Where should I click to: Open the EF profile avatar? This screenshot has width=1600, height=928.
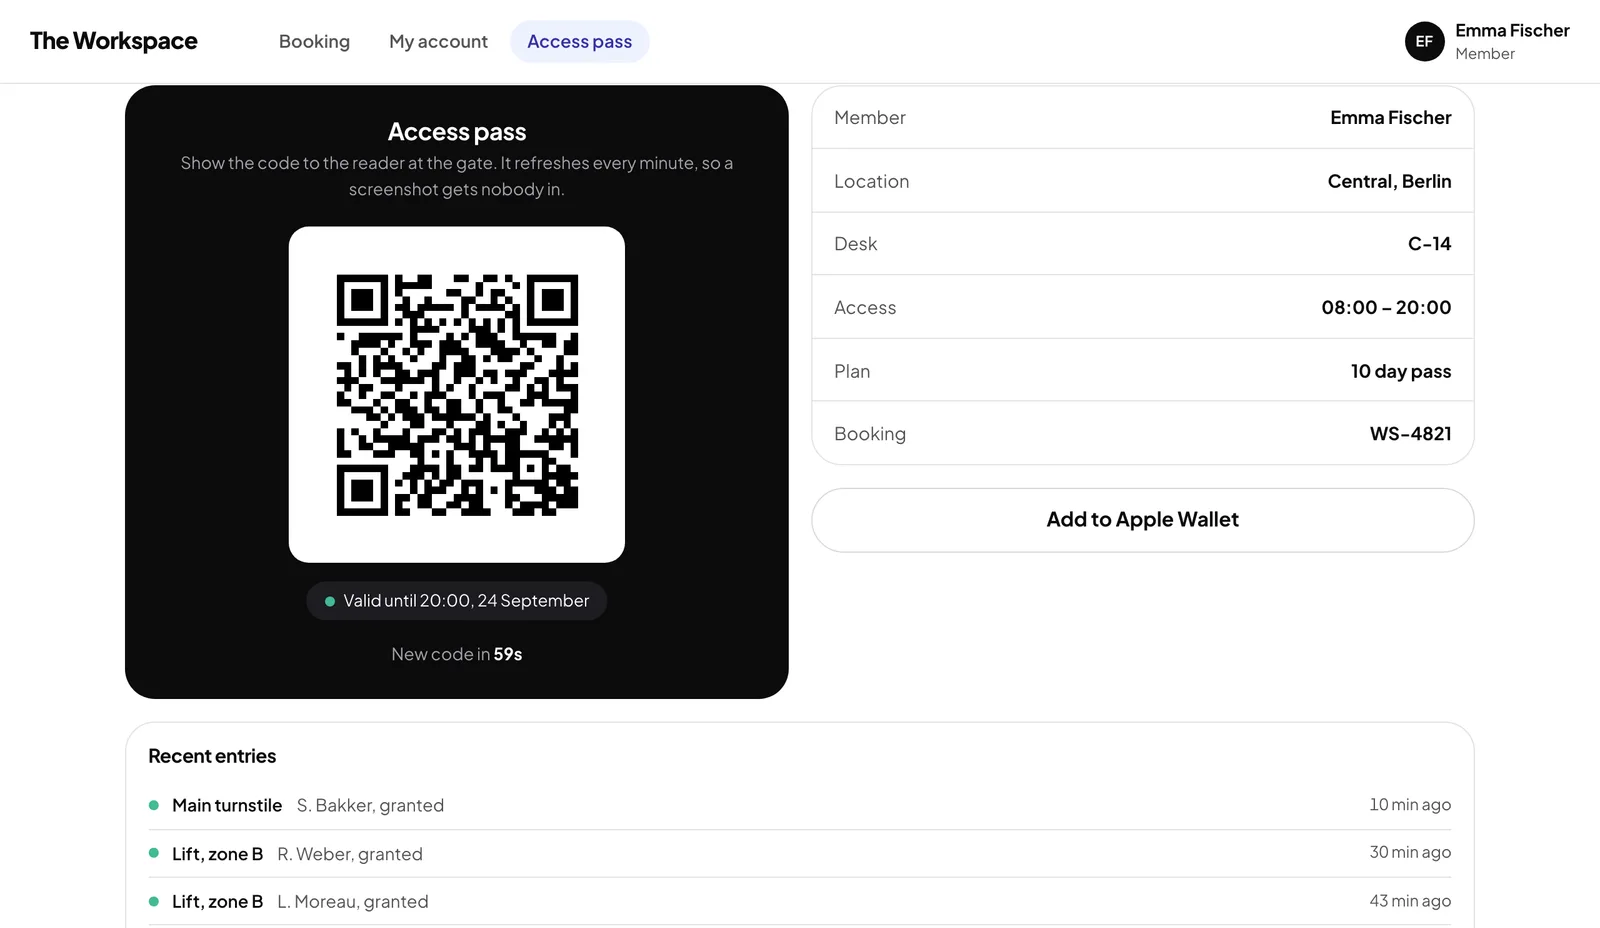1424,41
